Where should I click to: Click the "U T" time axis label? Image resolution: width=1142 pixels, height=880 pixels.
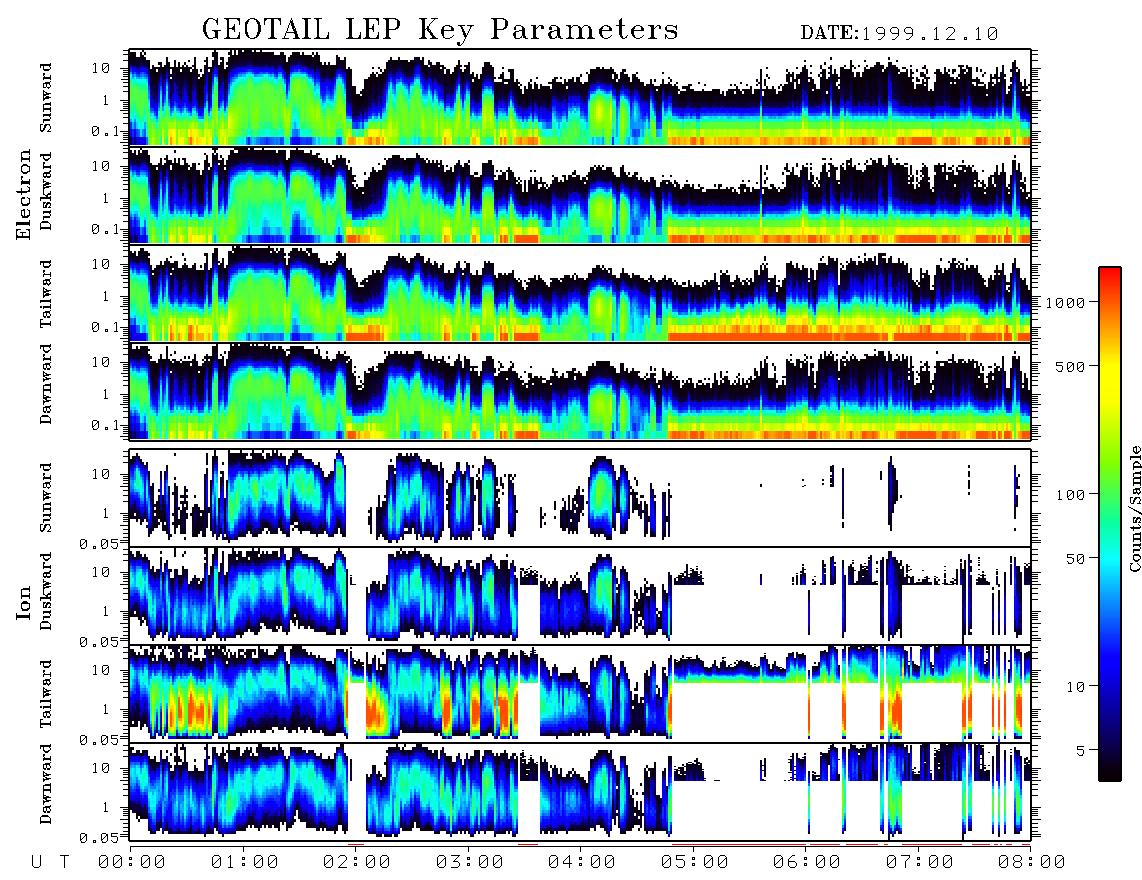coord(50,862)
